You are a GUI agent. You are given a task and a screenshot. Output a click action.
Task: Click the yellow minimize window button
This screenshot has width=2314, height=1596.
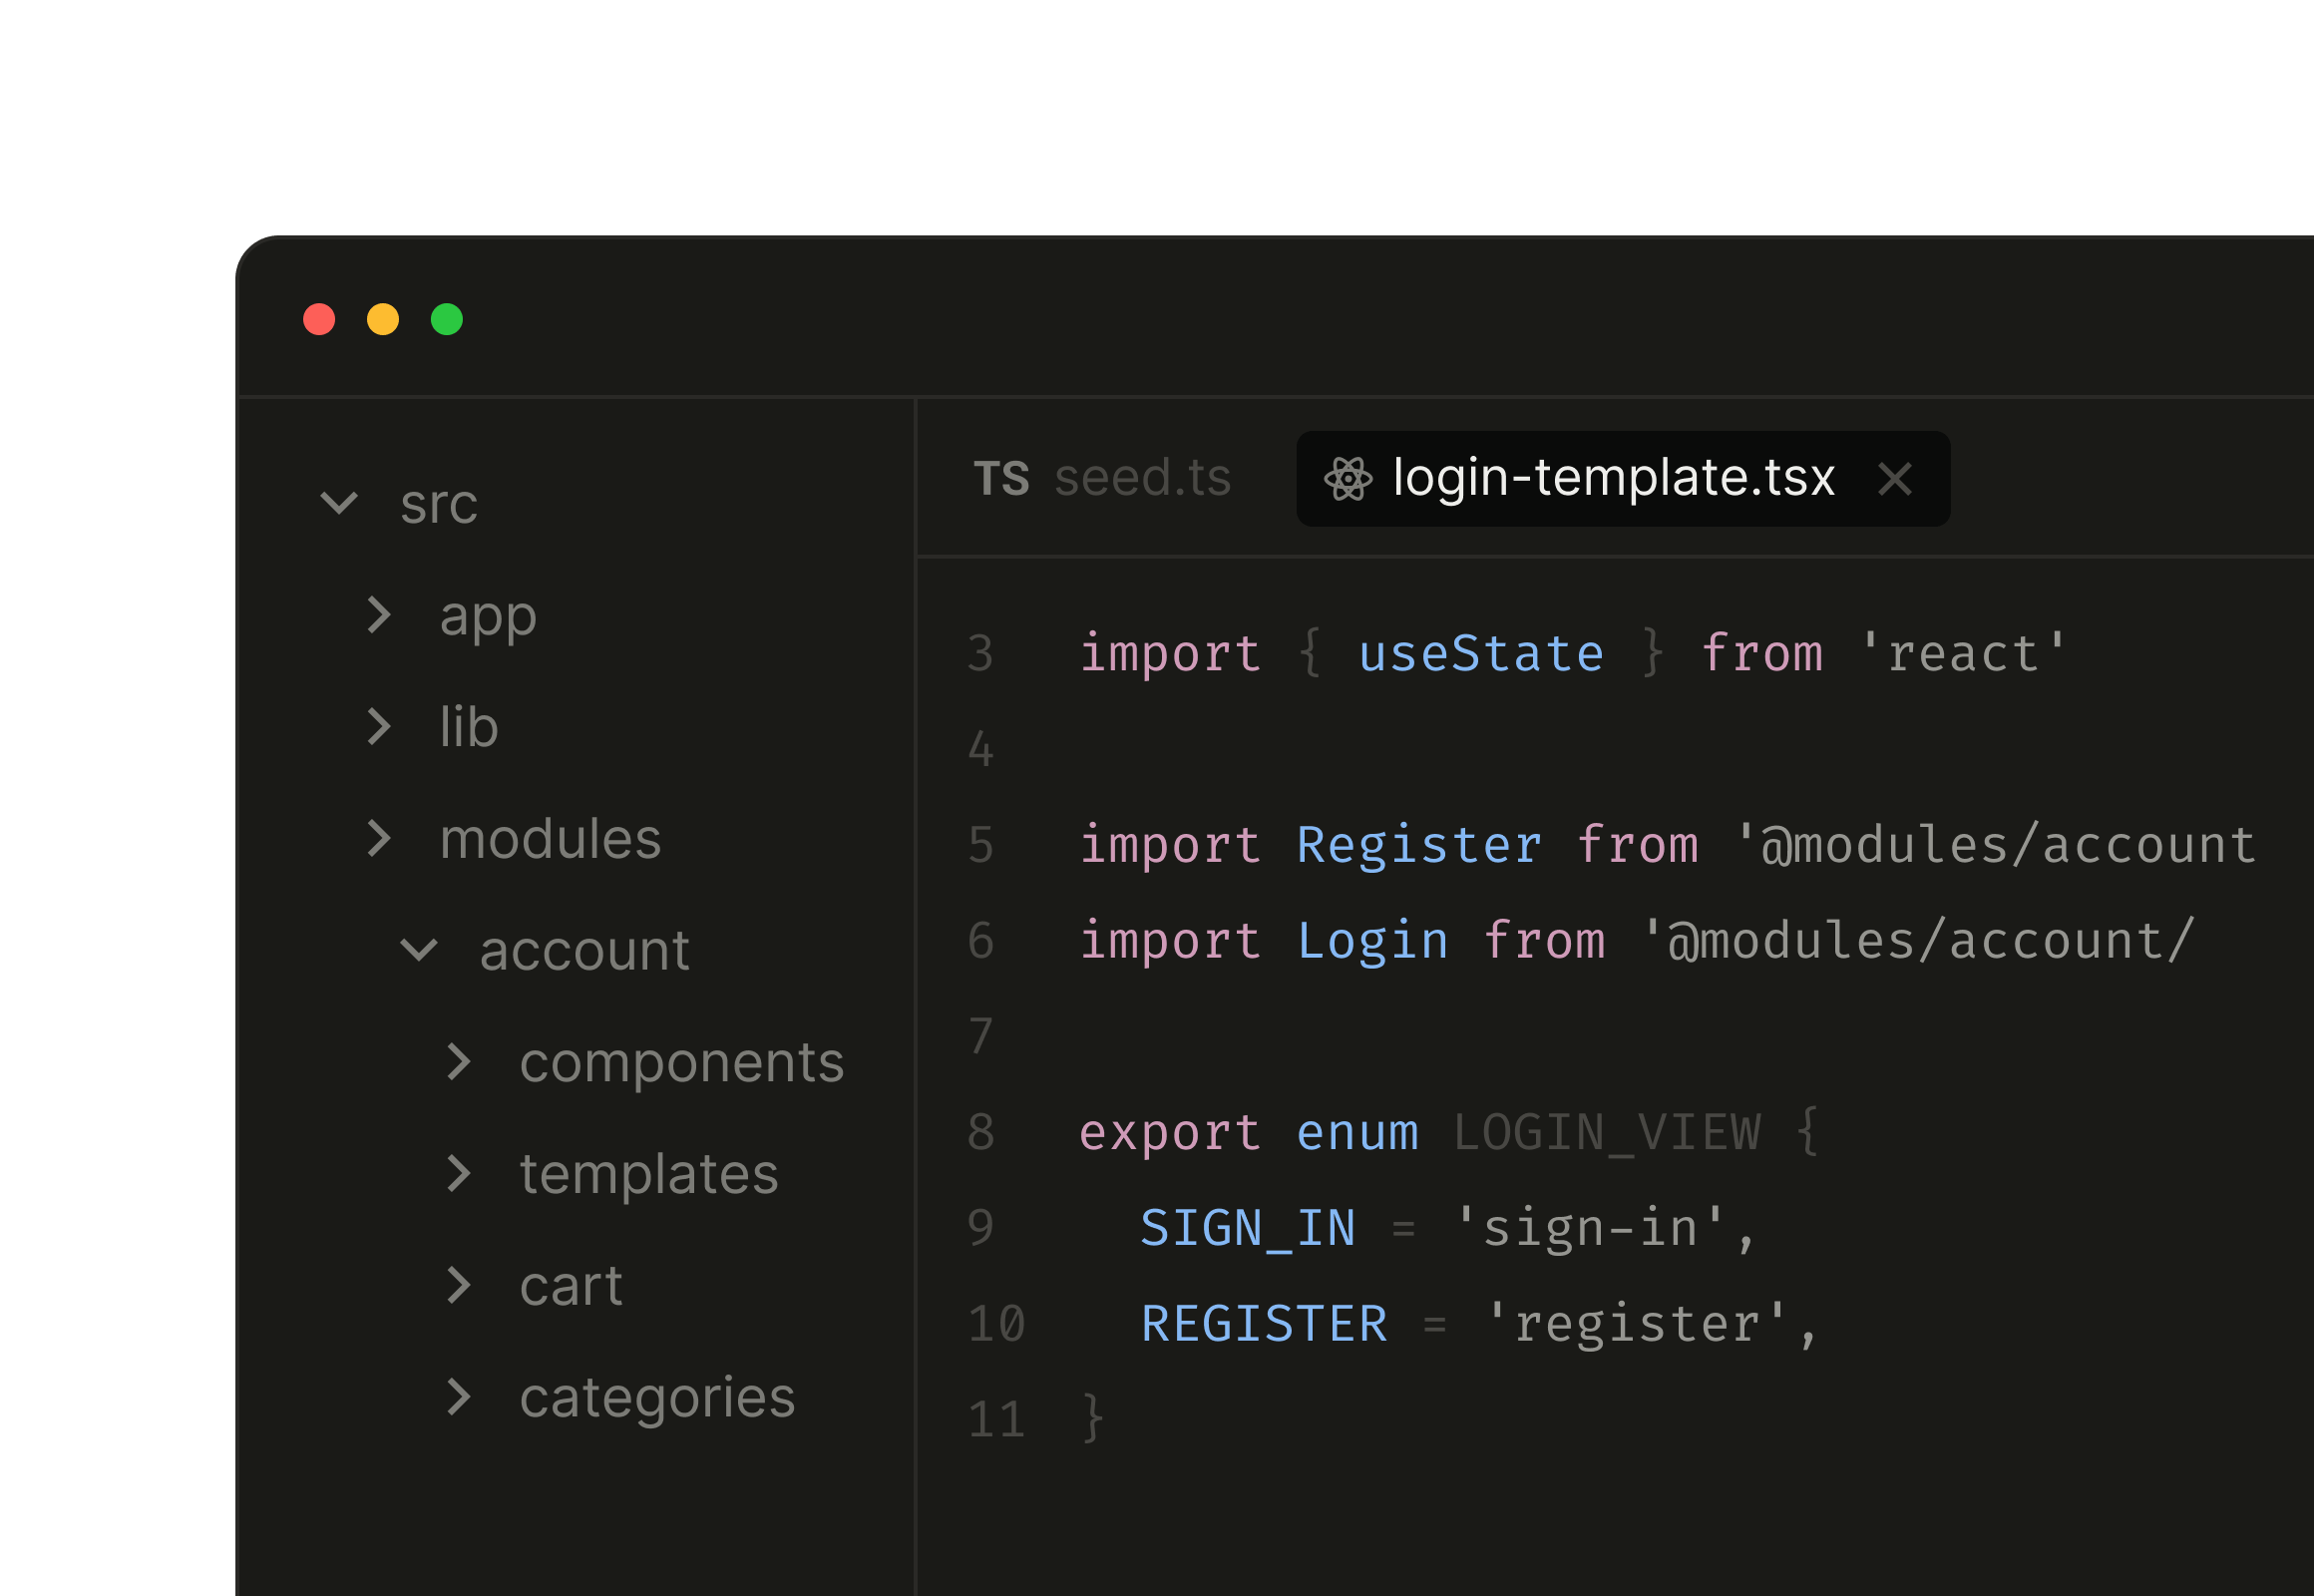coord(383,319)
